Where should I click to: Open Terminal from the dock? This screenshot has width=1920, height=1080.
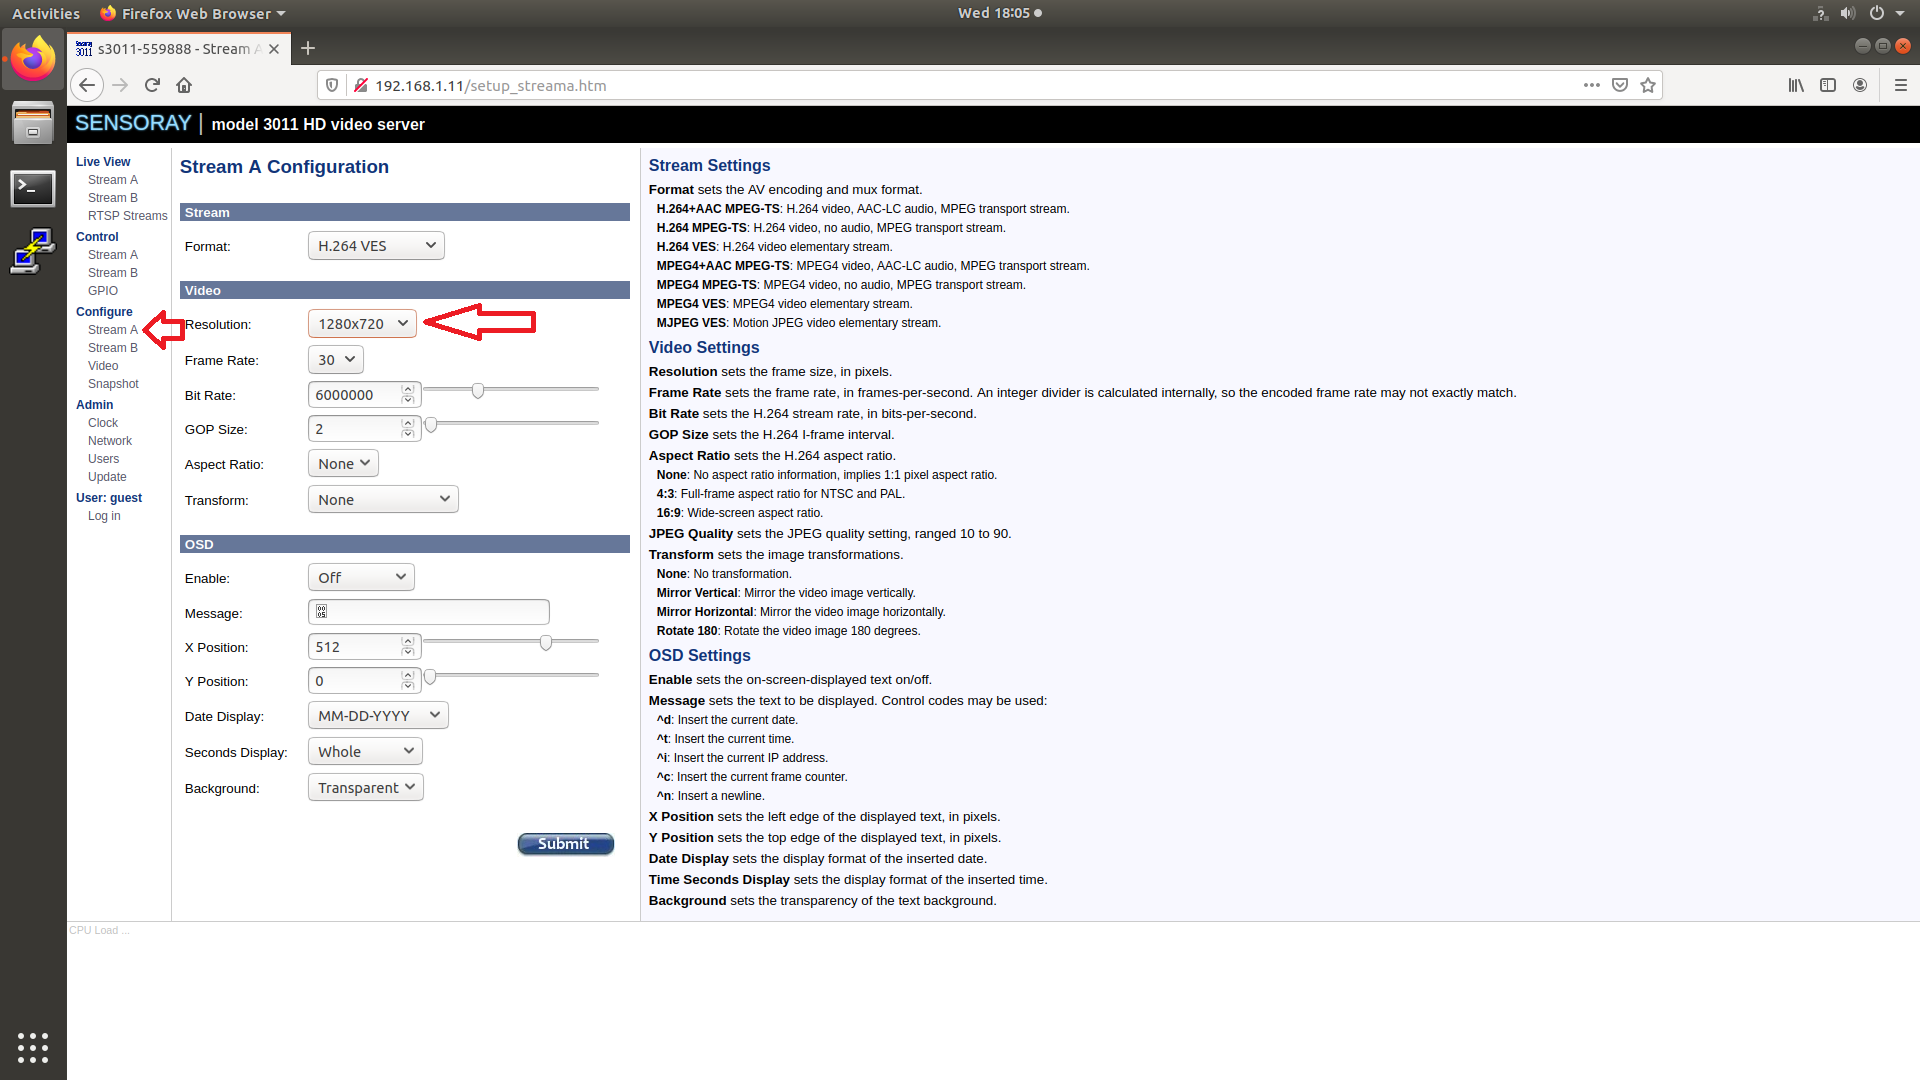click(x=33, y=188)
